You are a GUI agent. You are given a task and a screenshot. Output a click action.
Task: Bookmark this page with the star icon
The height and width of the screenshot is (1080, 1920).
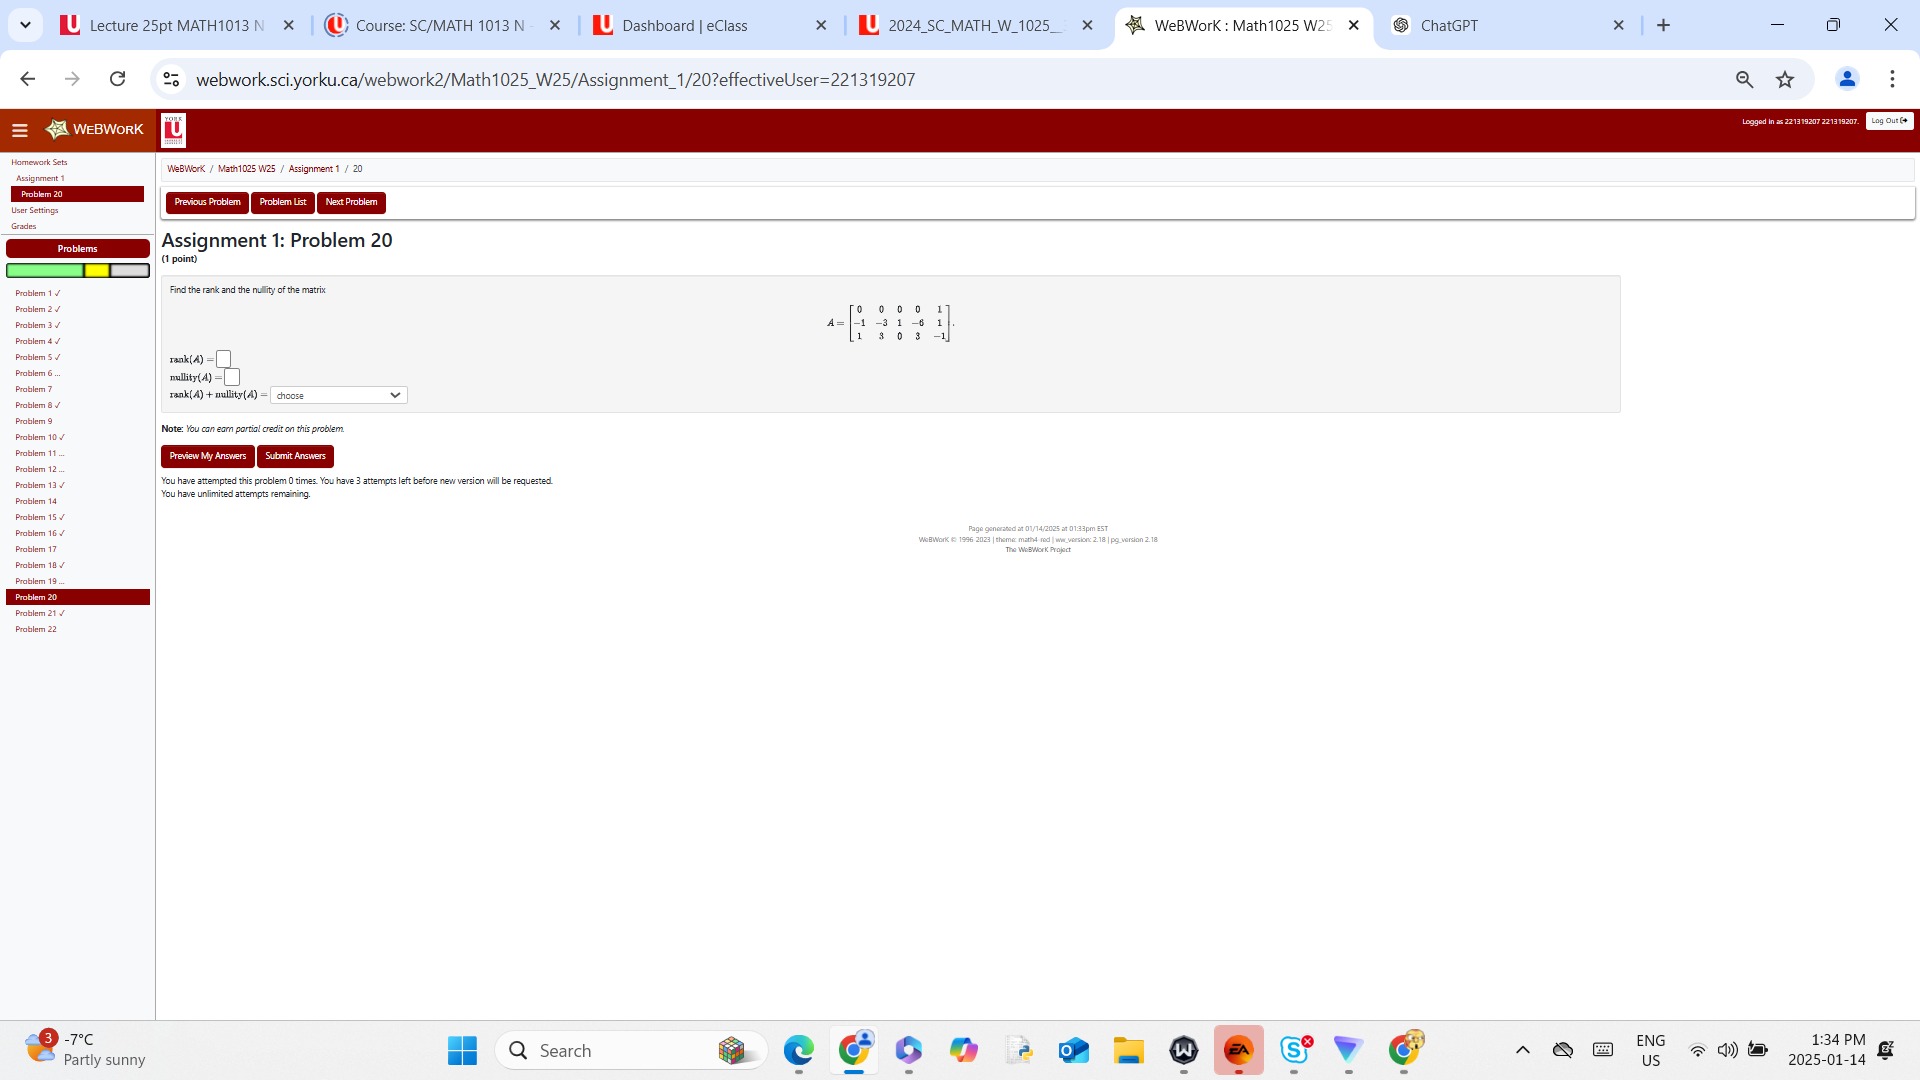(1785, 79)
